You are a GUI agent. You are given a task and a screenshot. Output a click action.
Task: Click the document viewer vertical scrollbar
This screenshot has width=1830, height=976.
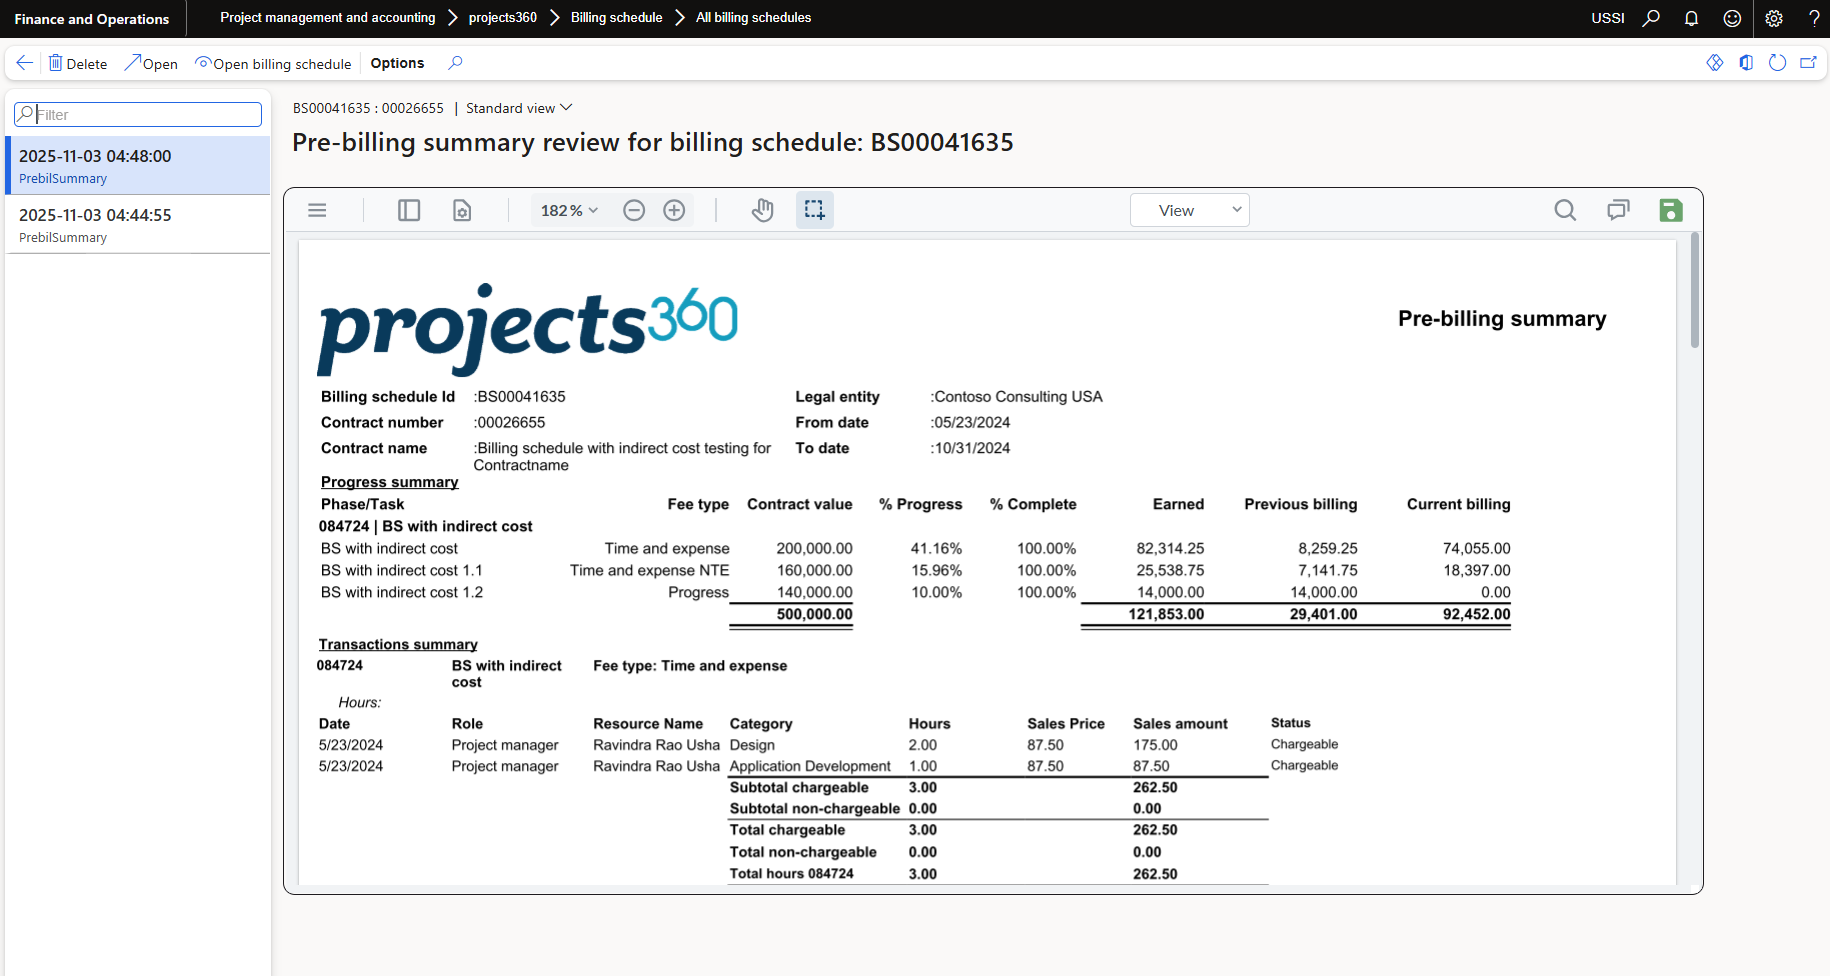click(x=1694, y=292)
